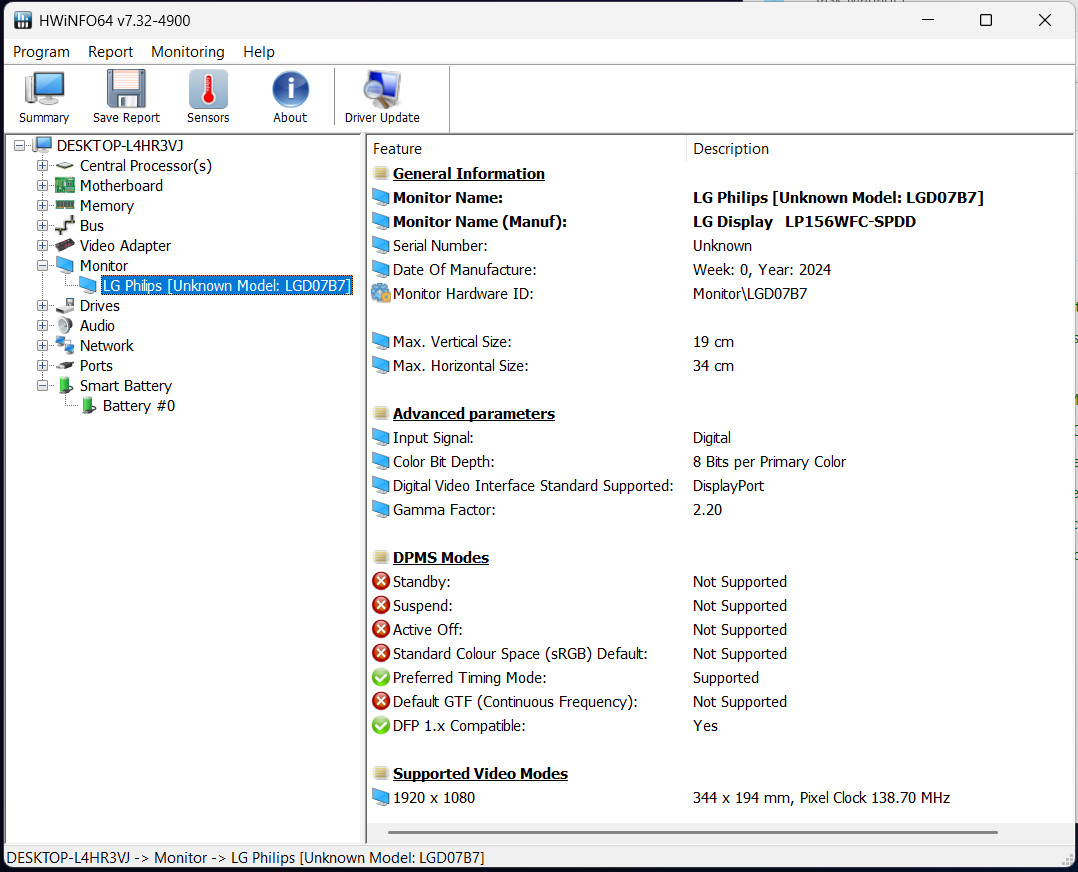
Task: Select the Network tree node
Action: coord(107,345)
